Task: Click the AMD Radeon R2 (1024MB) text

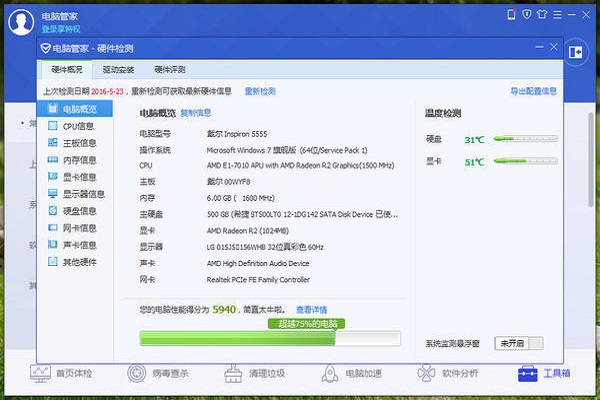Action: [248, 231]
